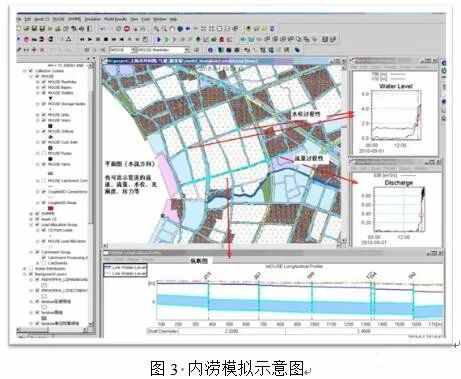This screenshot has height=379, width=461.
Task: Click the rewind animation button
Action: click(x=82, y=39)
